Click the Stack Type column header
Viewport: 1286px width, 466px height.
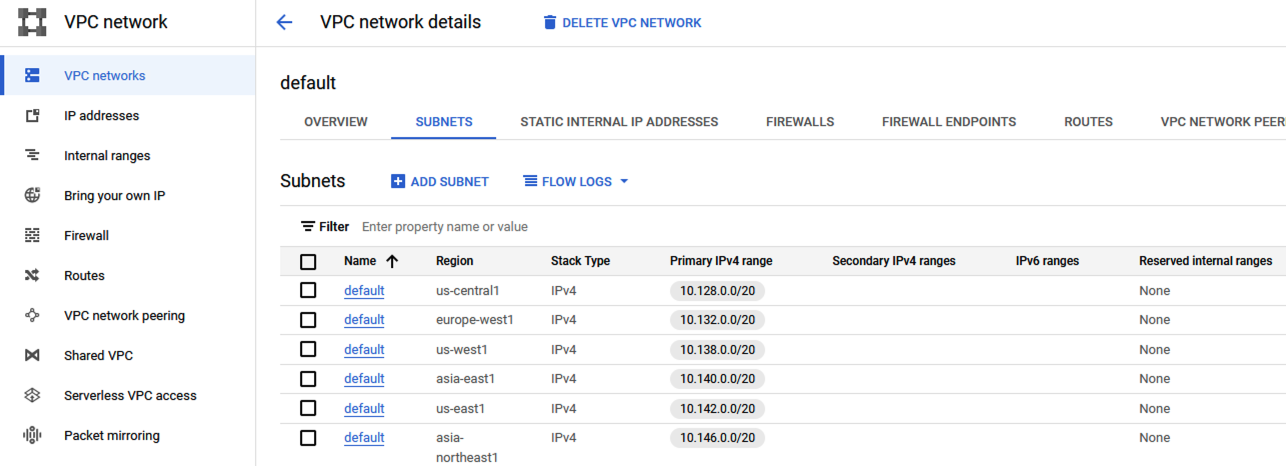(x=580, y=261)
